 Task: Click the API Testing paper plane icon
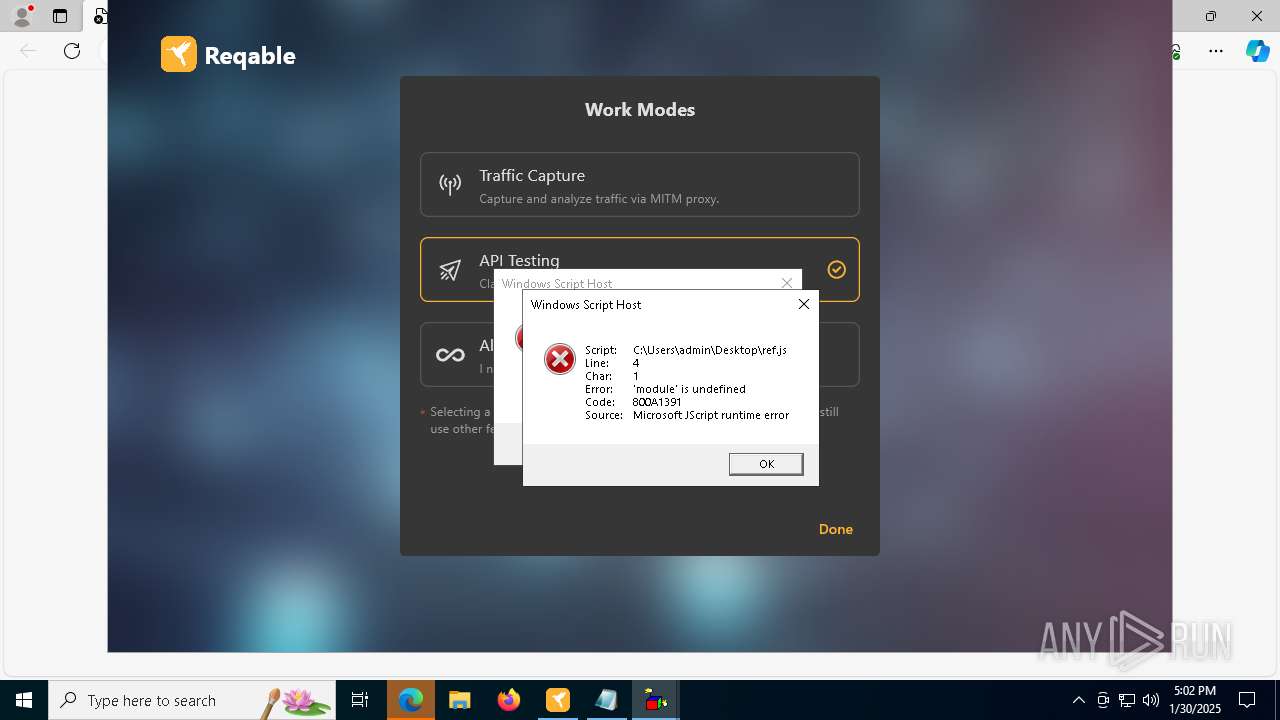(x=450, y=270)
